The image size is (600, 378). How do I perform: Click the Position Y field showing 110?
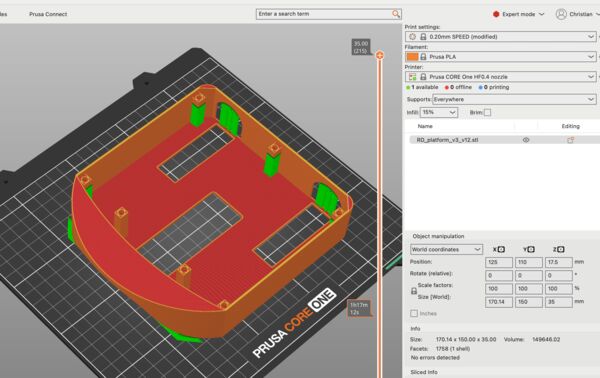pos(529,262)
